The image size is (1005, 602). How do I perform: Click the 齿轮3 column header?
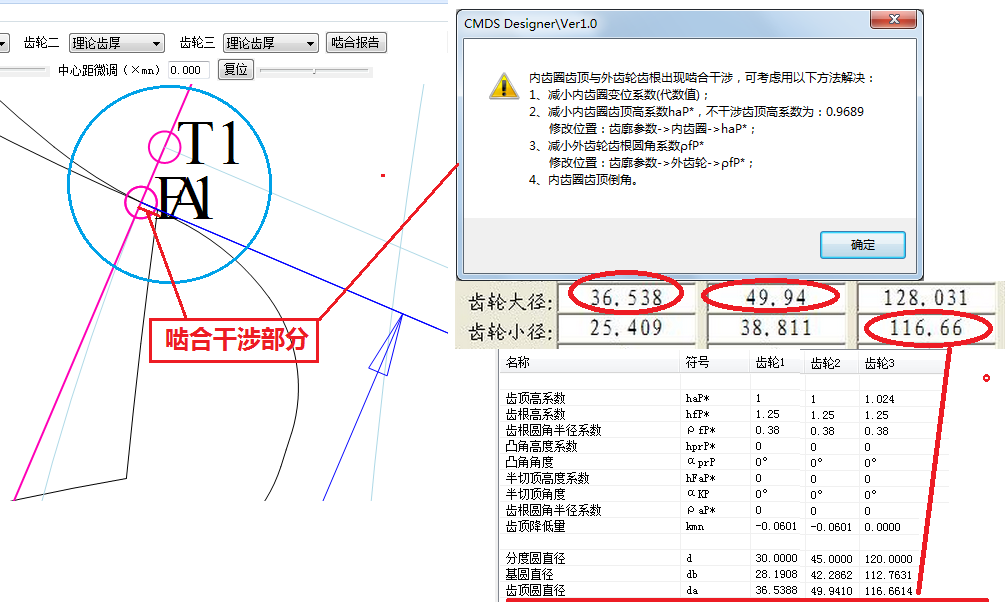[879, 364]
